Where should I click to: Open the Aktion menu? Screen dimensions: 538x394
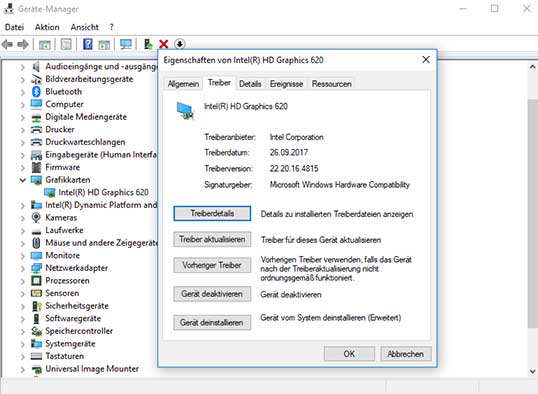[47, 27]
